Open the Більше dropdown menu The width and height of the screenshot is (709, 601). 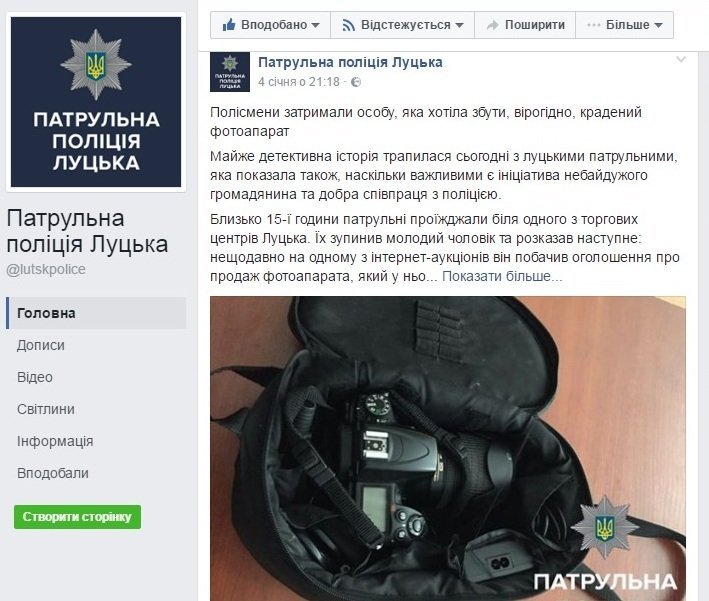624,25
